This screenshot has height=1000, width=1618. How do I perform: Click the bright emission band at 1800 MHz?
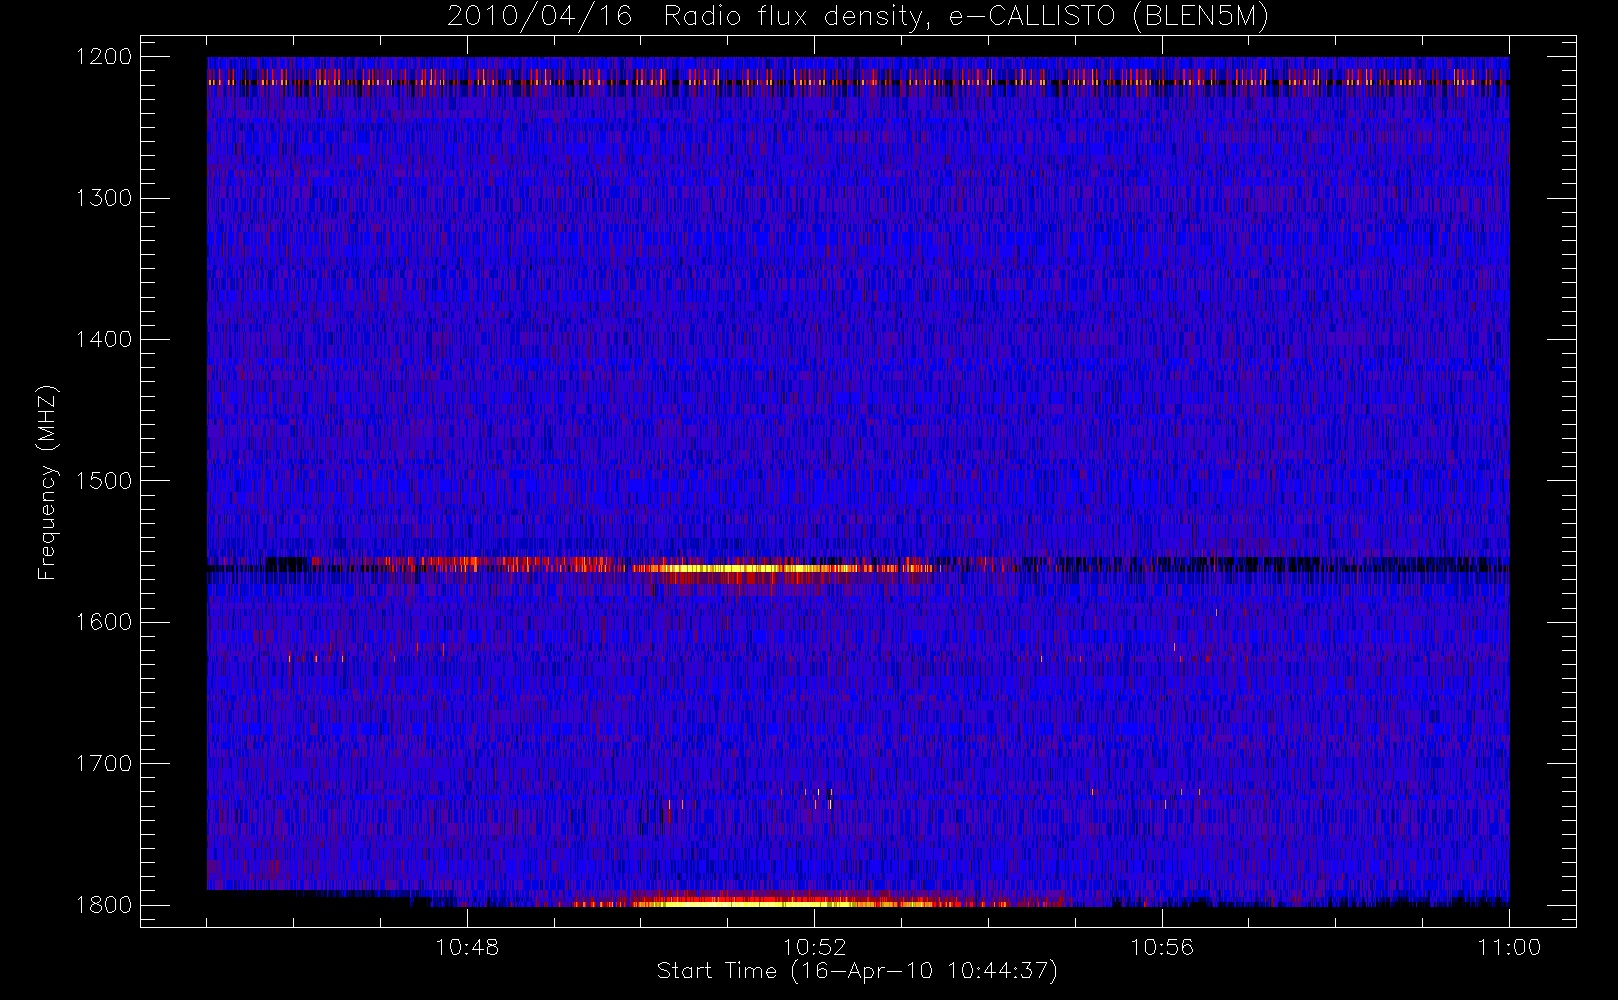coord(790,902)
